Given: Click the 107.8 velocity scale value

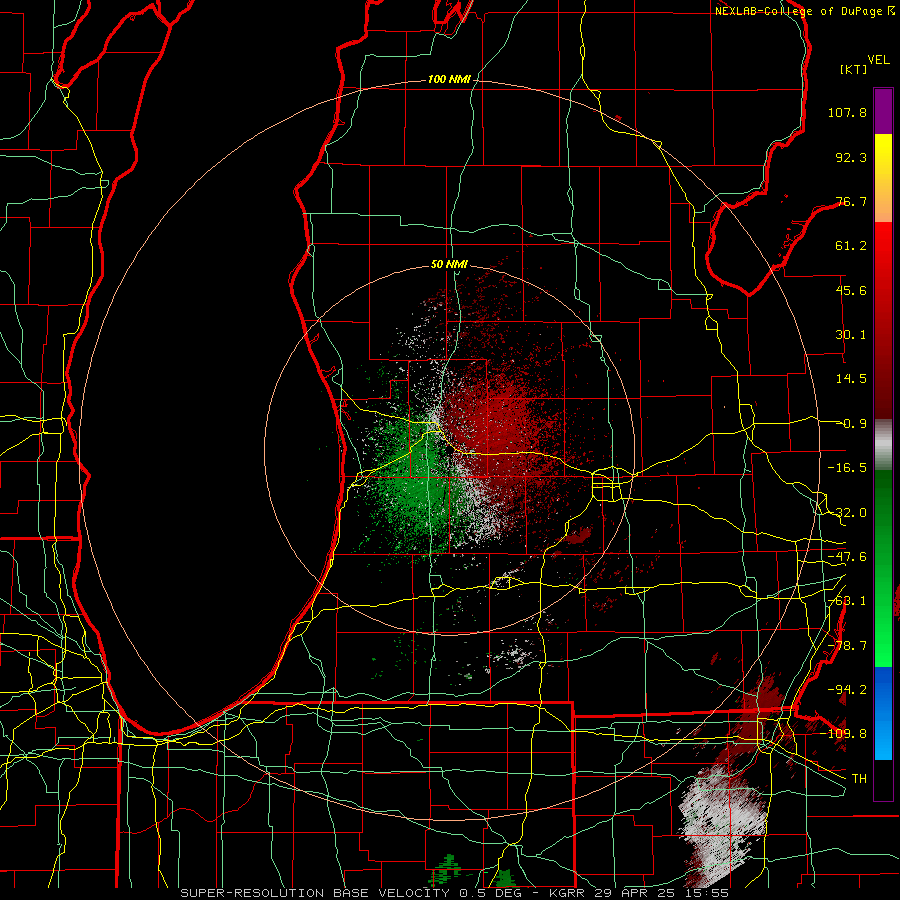Looking at the screenshot, I should coord(847,112).
